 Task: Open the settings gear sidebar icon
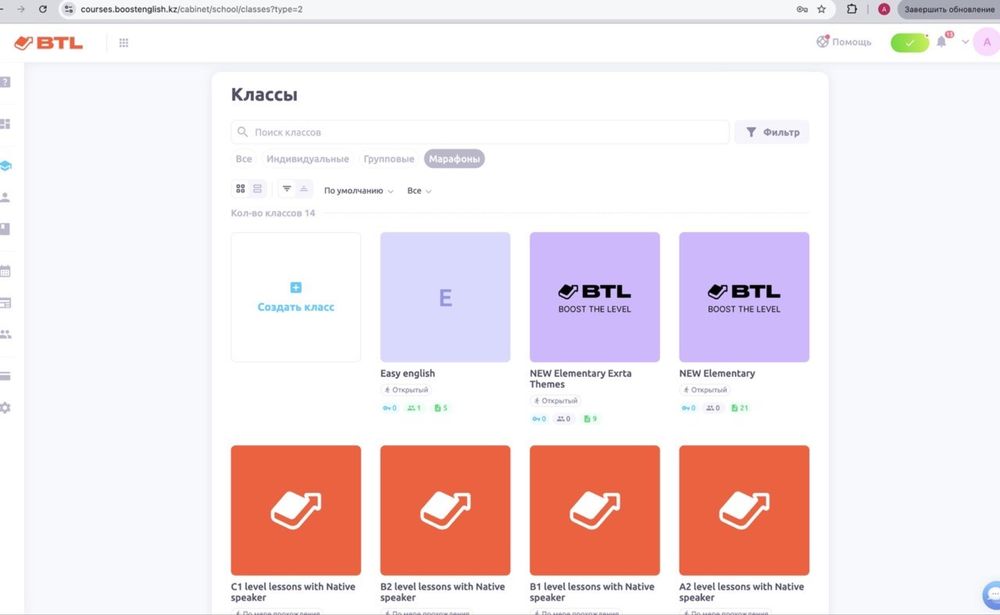[5, 408]
